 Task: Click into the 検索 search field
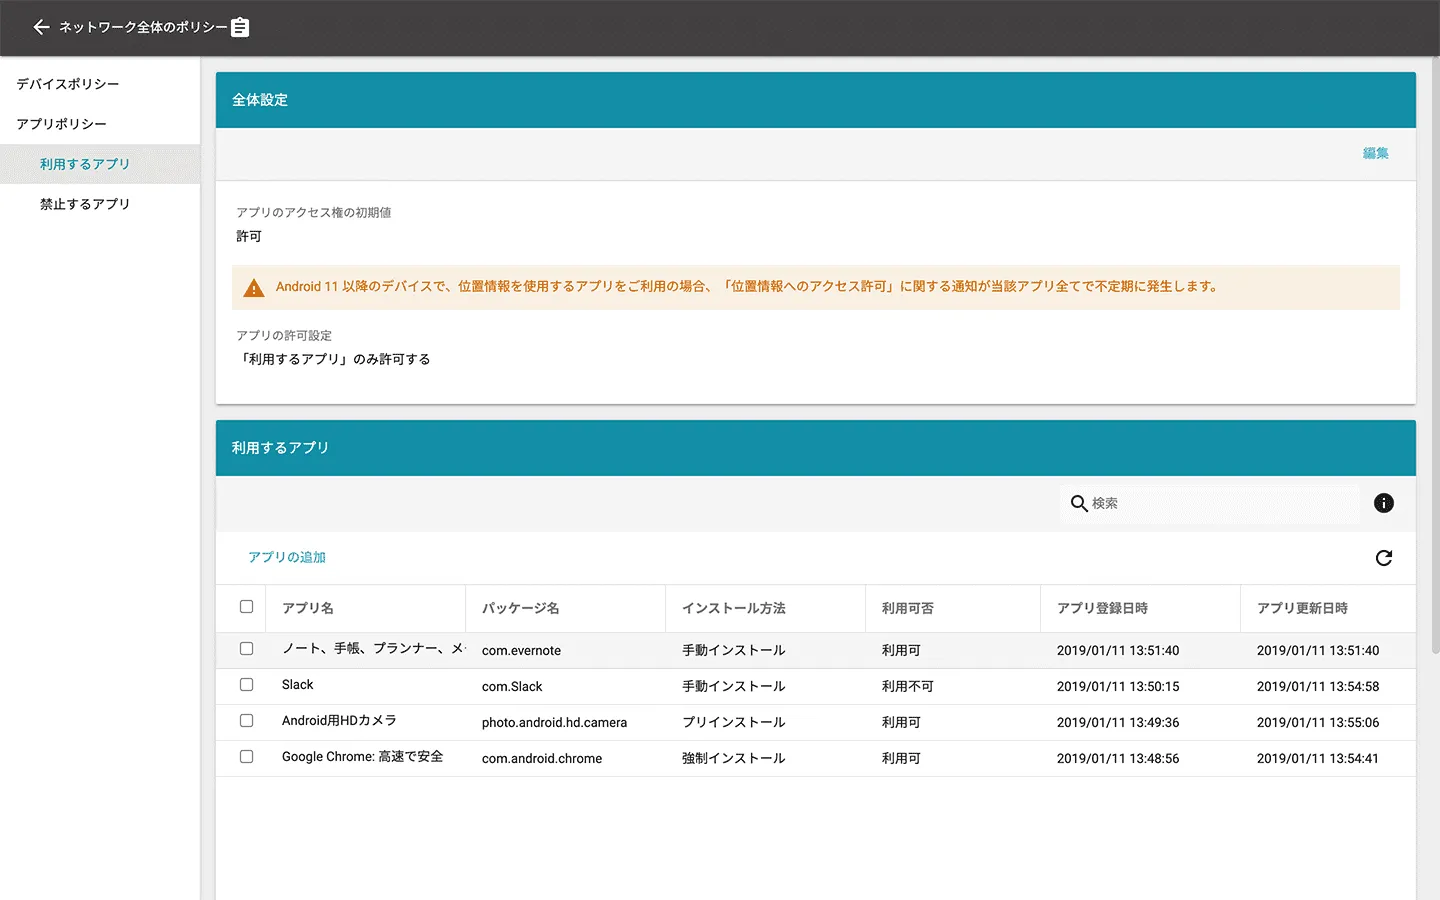tap(1210, 503)
